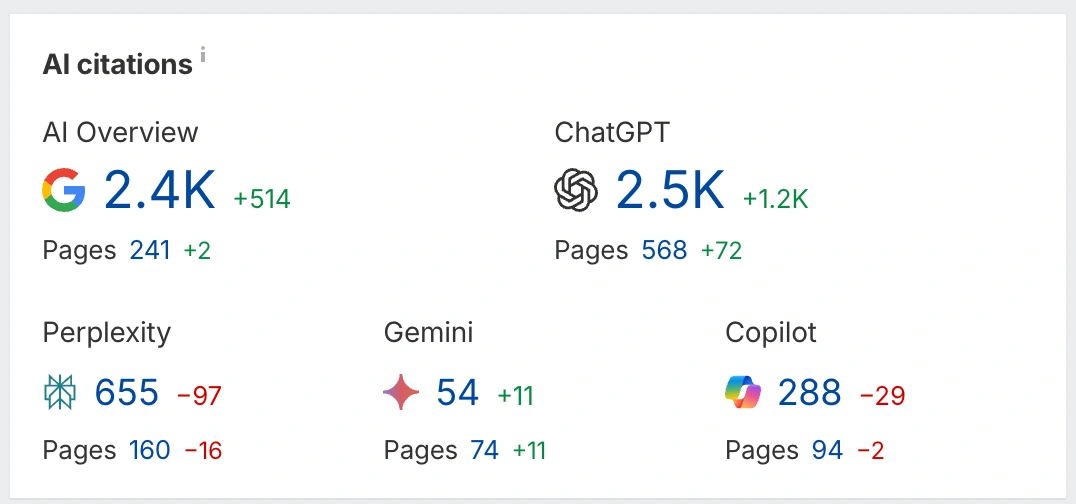This screenshot has height=504, width=1076.
Task: Click the ChatGPT logo icon
Action: tap(576, 190)
